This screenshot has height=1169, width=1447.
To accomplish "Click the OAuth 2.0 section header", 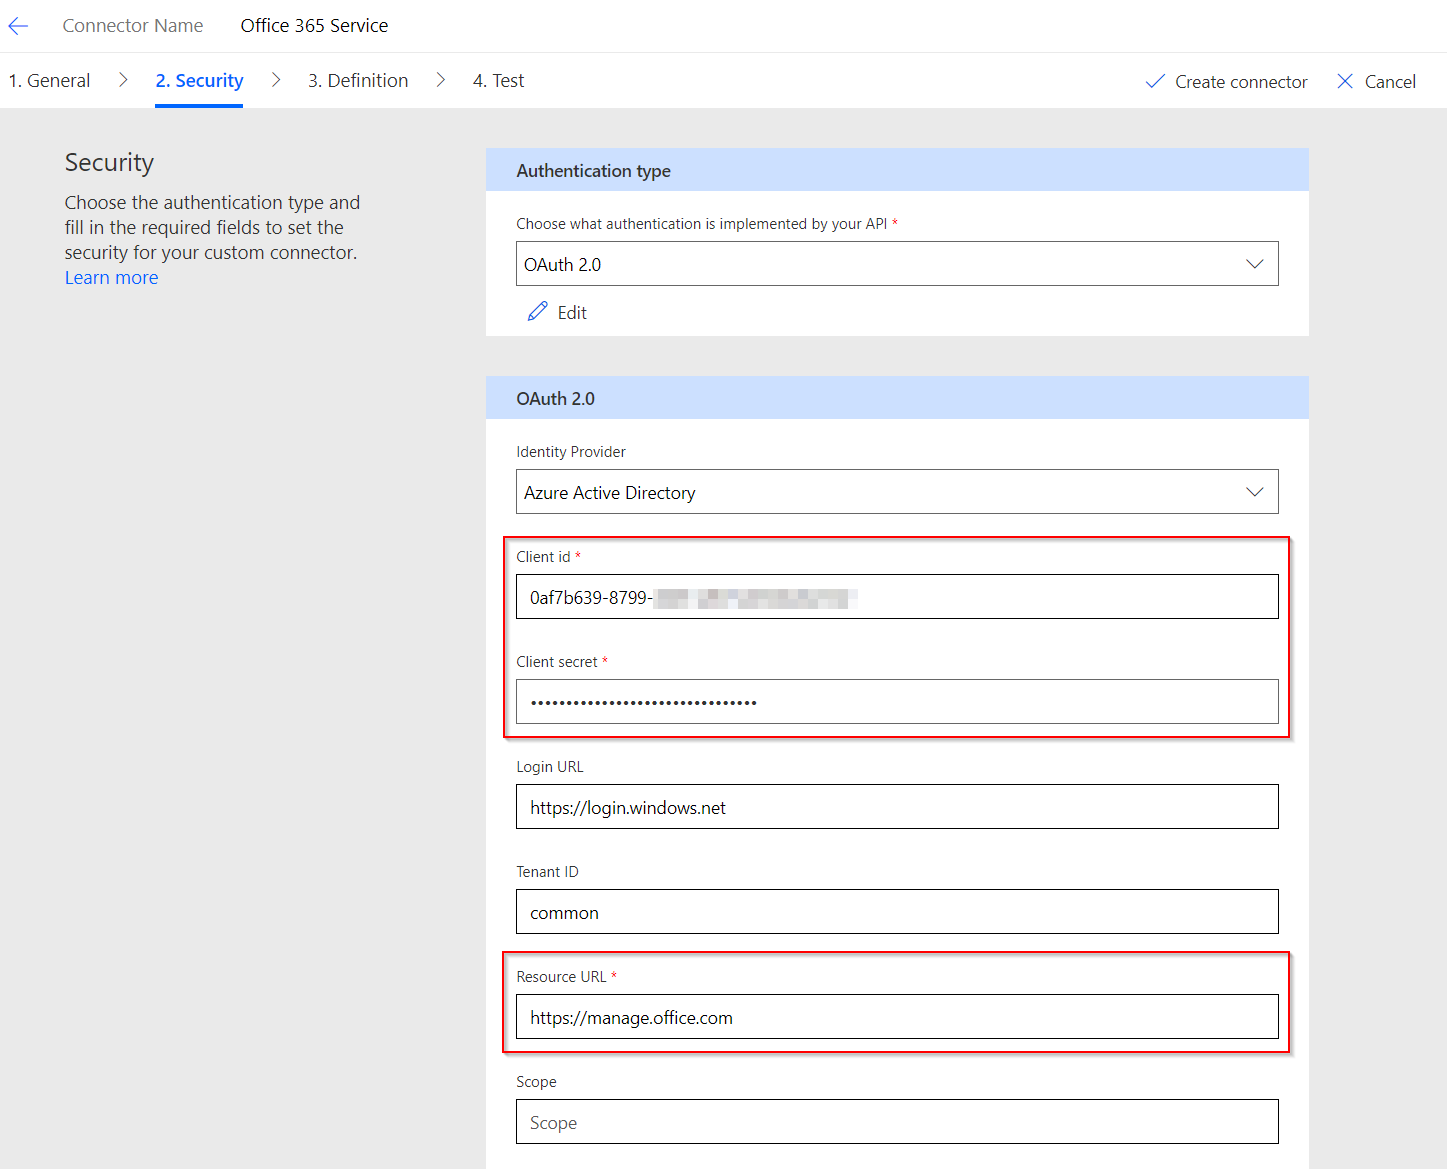I will click(897, 398).
